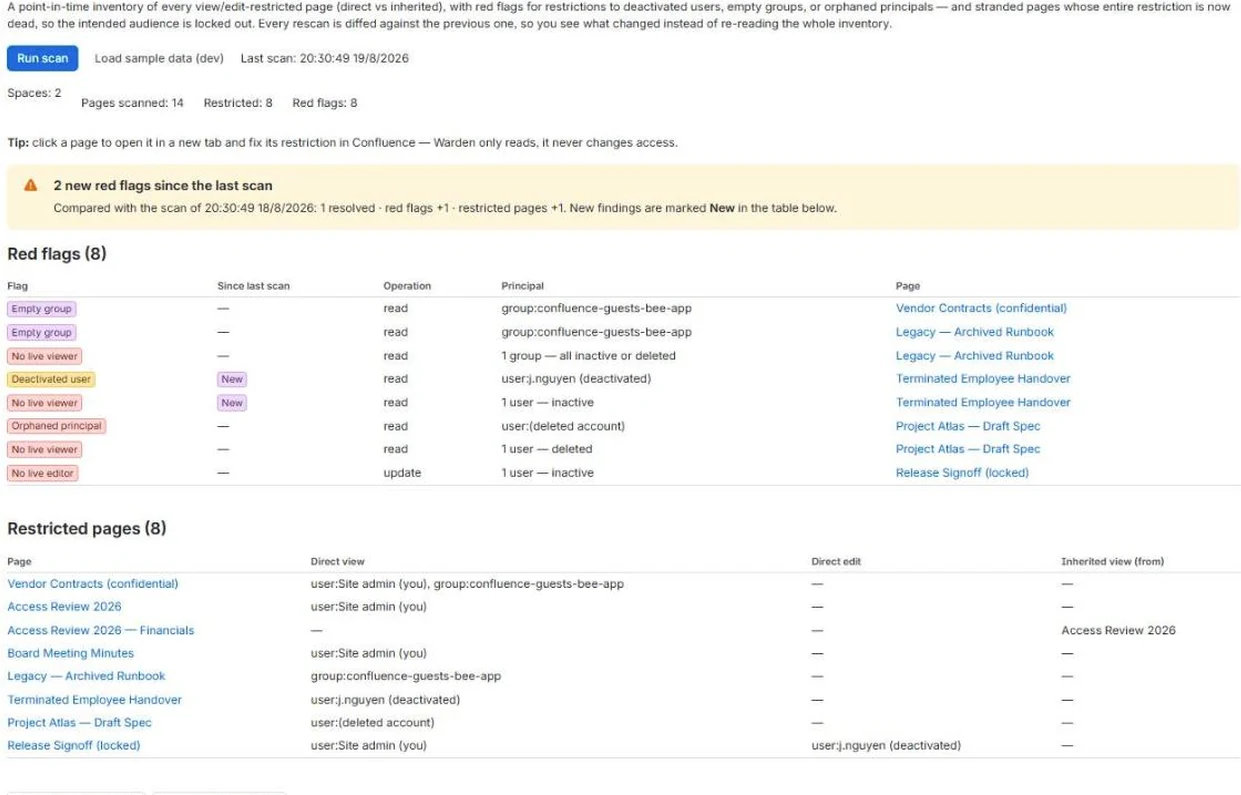Click the 'Last scan: 20:30:49 19/8/2026' timestamp
Image resolution: width=1241 pixels, height=795 pixels.
point(325,58)
